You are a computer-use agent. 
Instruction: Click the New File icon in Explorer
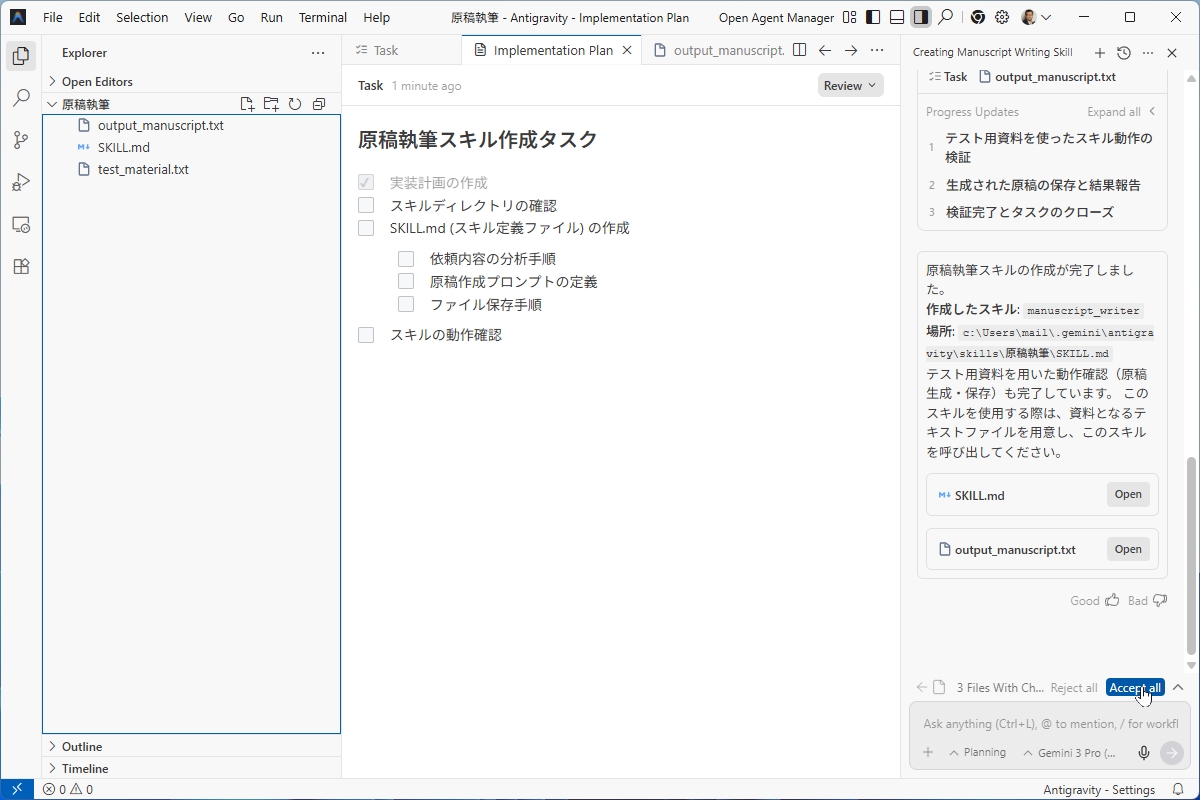[245, 103]
